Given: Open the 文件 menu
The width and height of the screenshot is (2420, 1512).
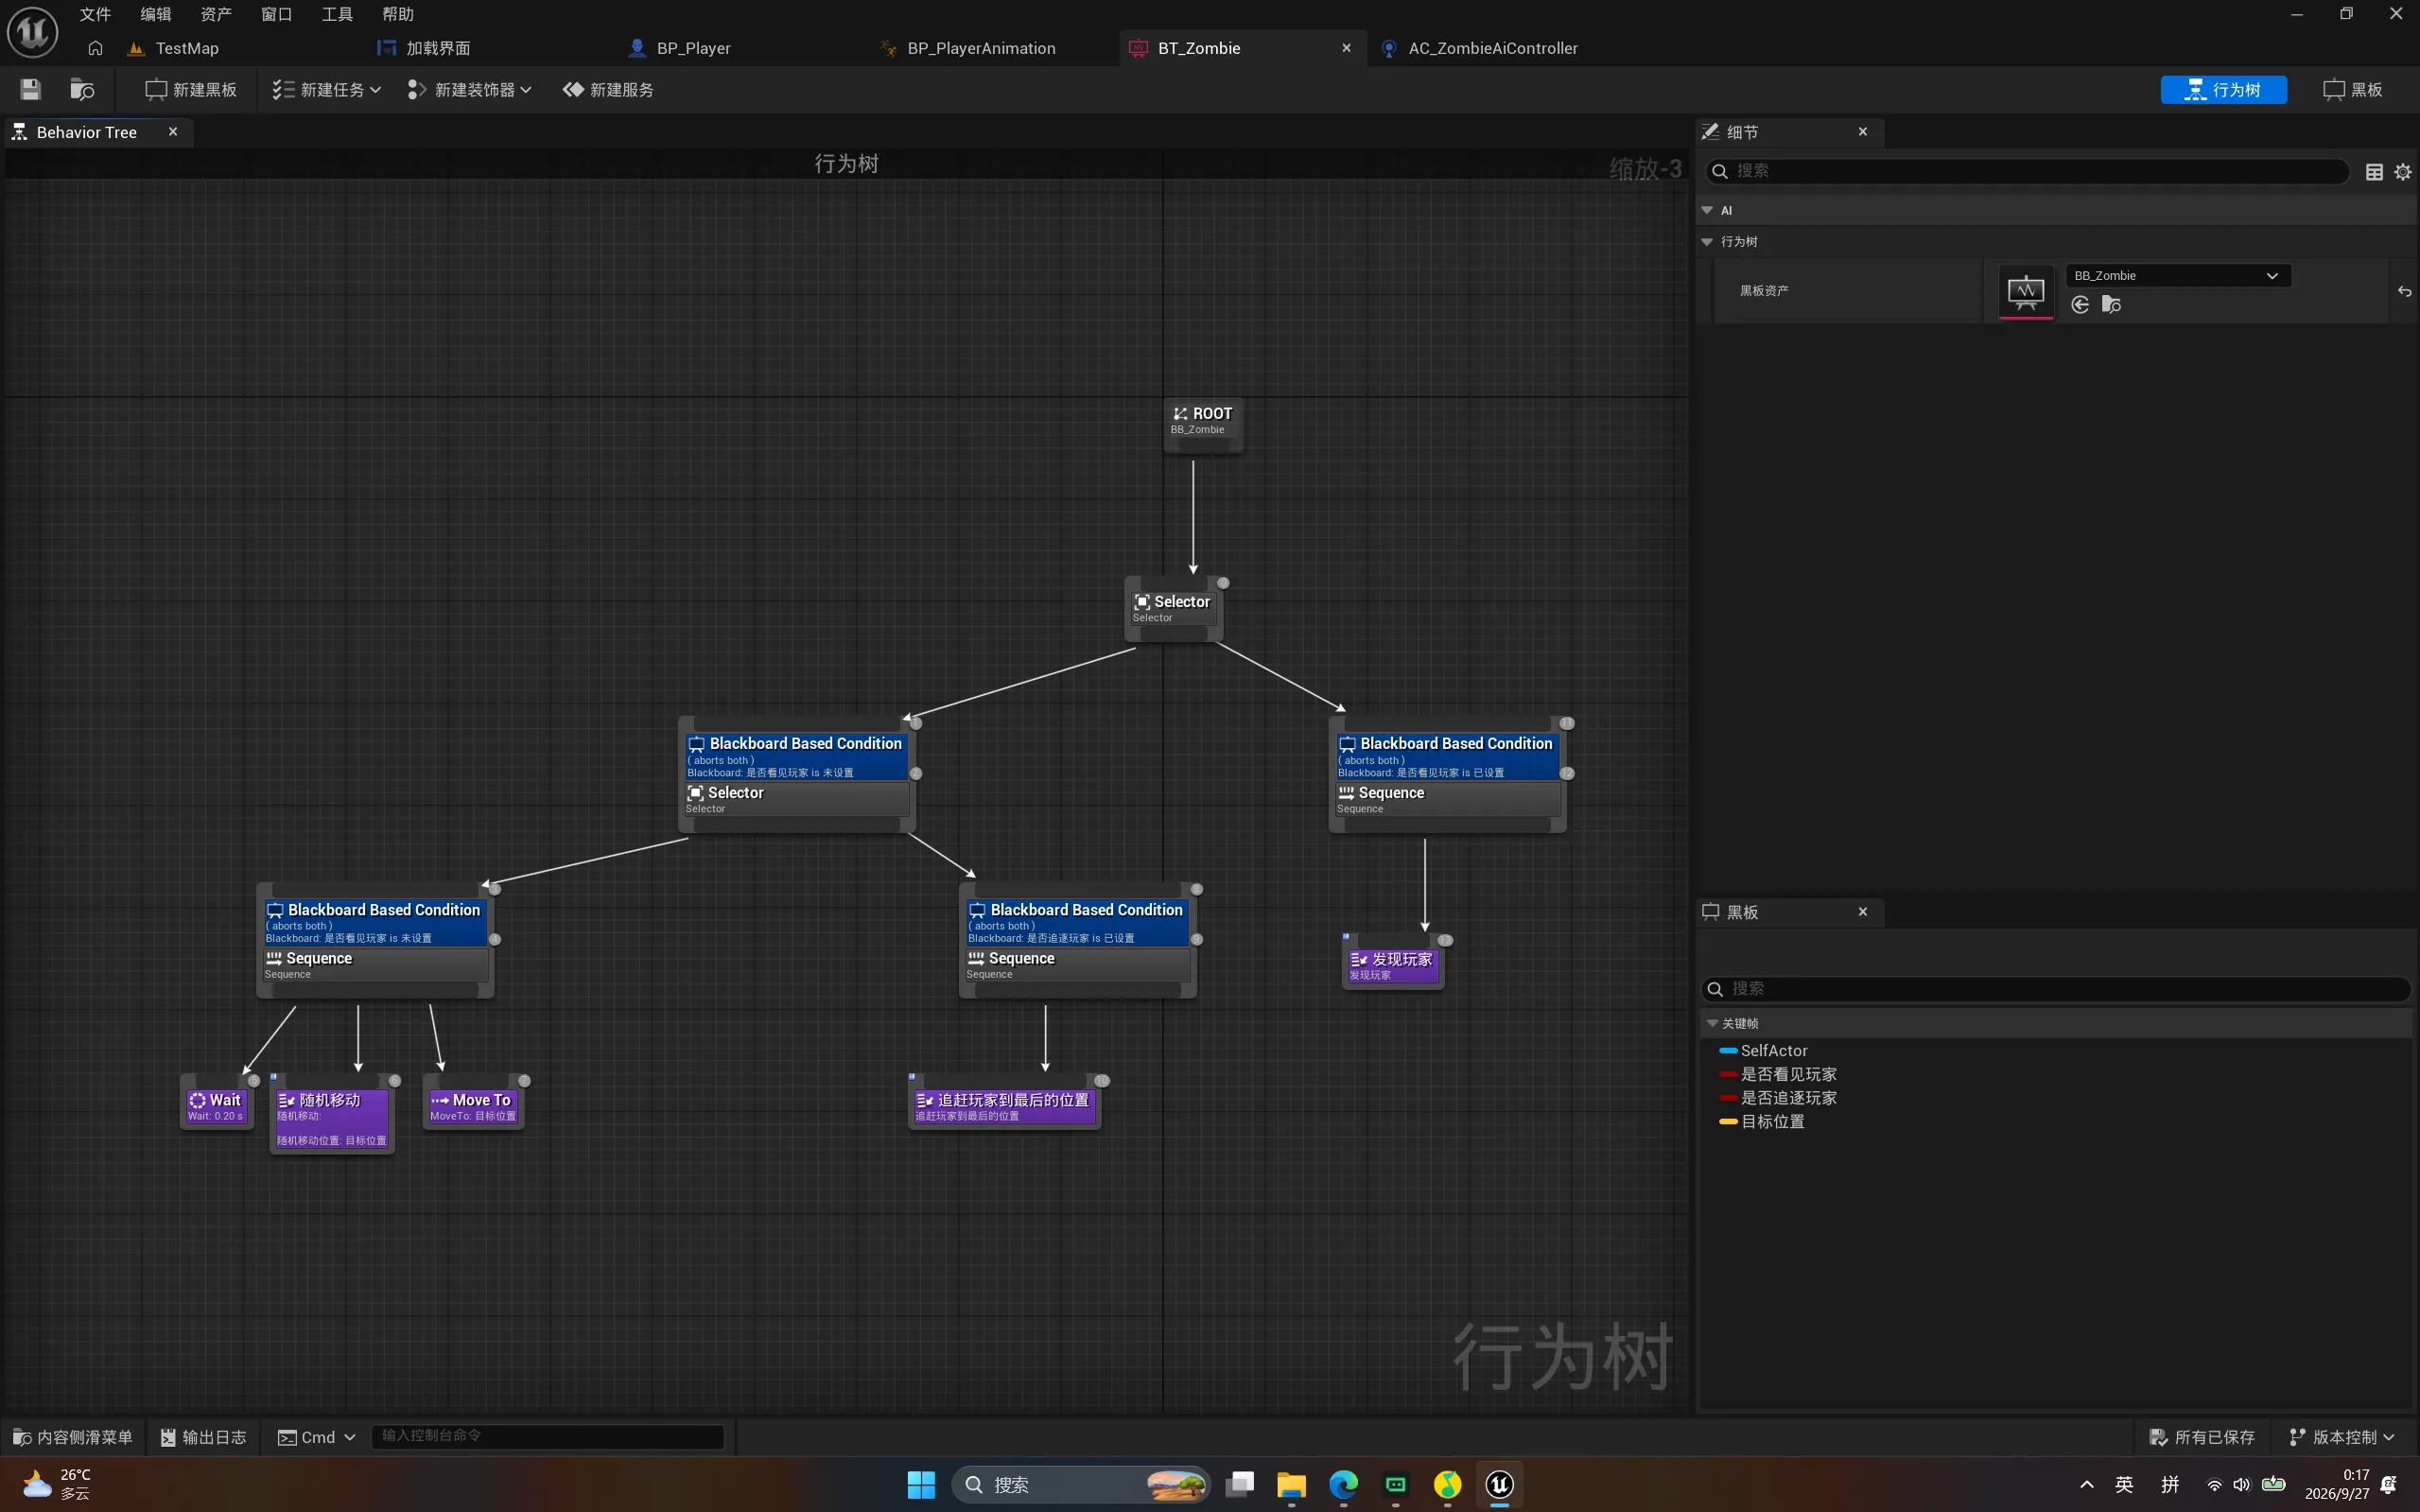Looking at the screenshot, I should (95, 14).
